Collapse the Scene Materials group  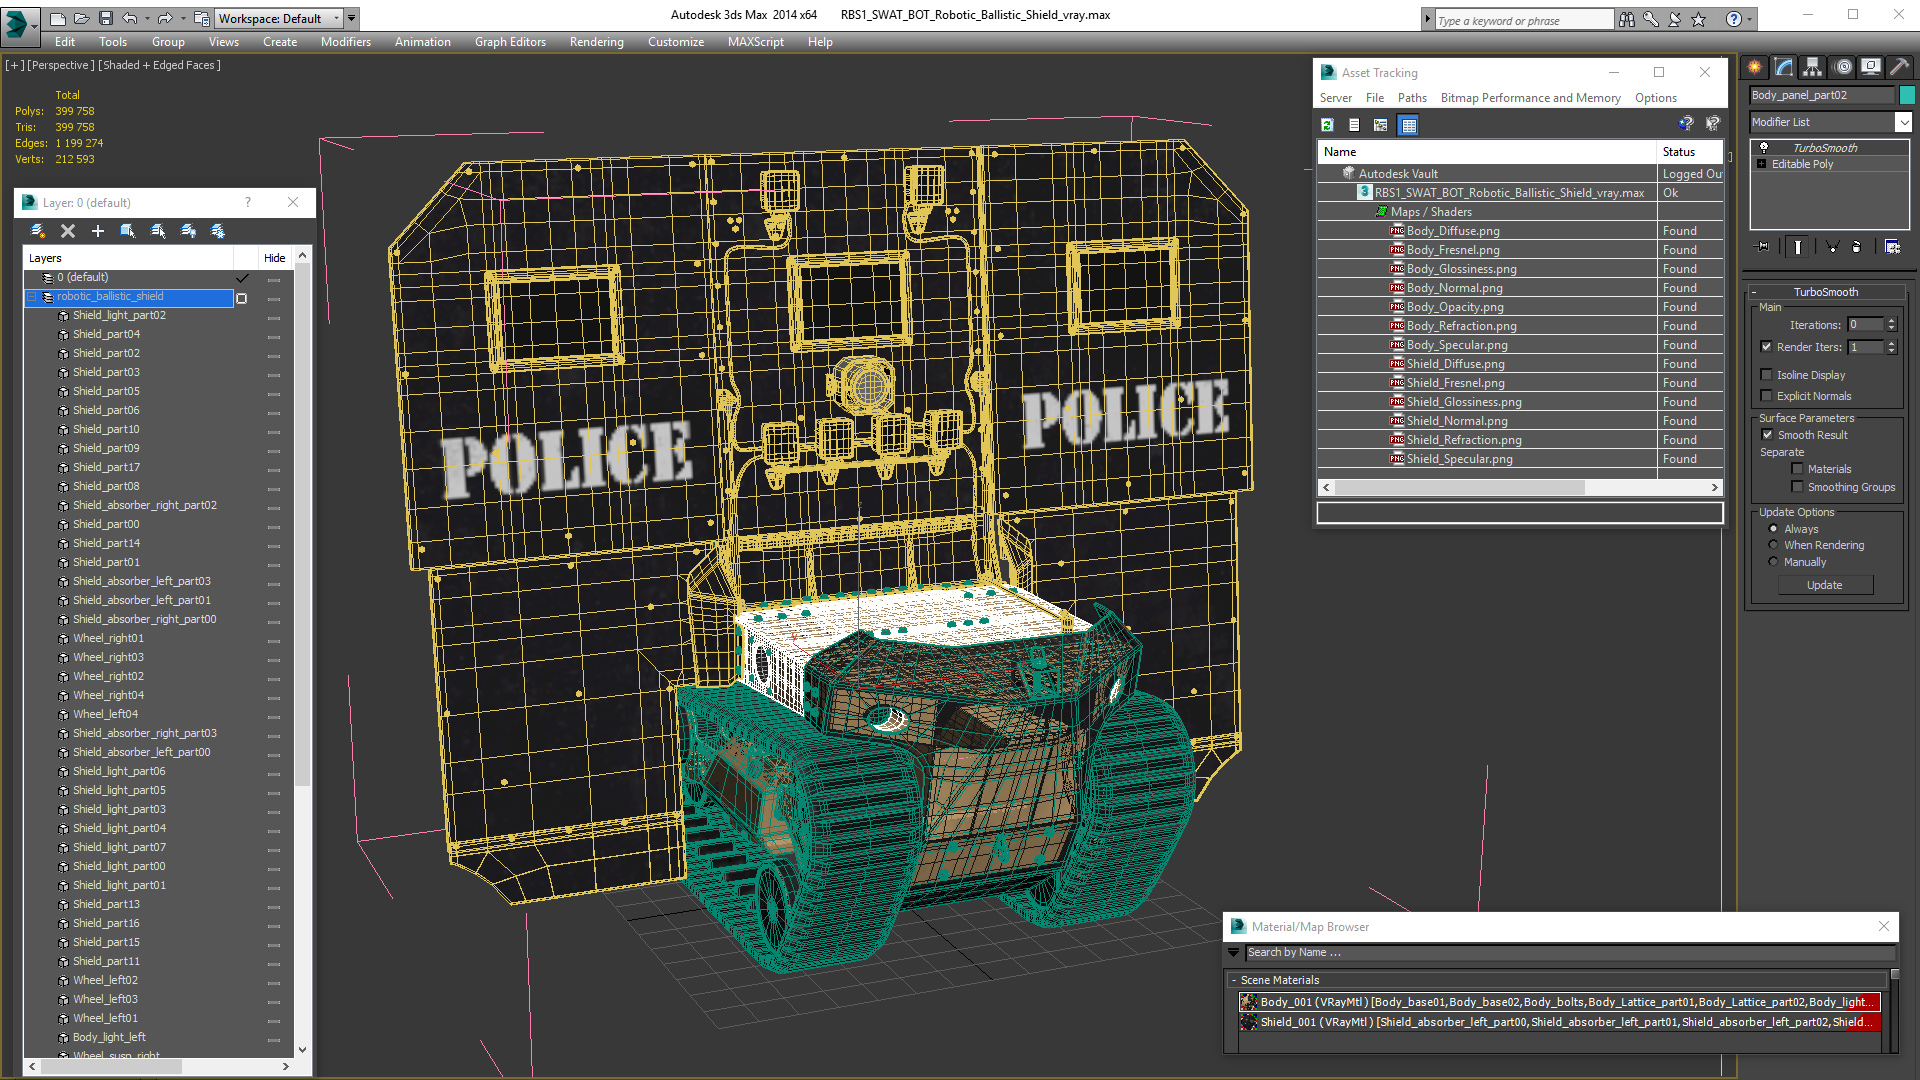click(1234, 980)
